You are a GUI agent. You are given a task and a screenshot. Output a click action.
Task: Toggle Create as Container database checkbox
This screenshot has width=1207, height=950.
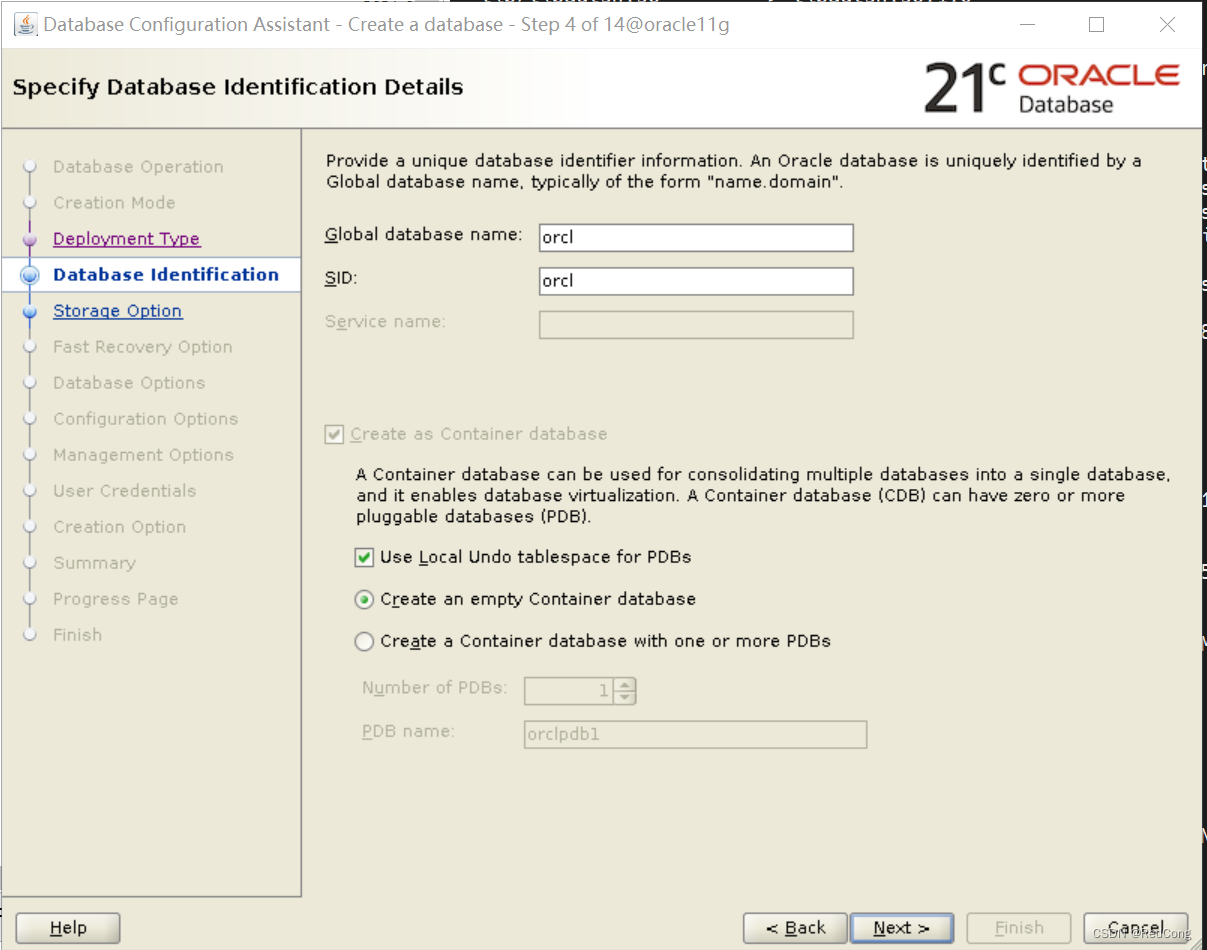335,435
